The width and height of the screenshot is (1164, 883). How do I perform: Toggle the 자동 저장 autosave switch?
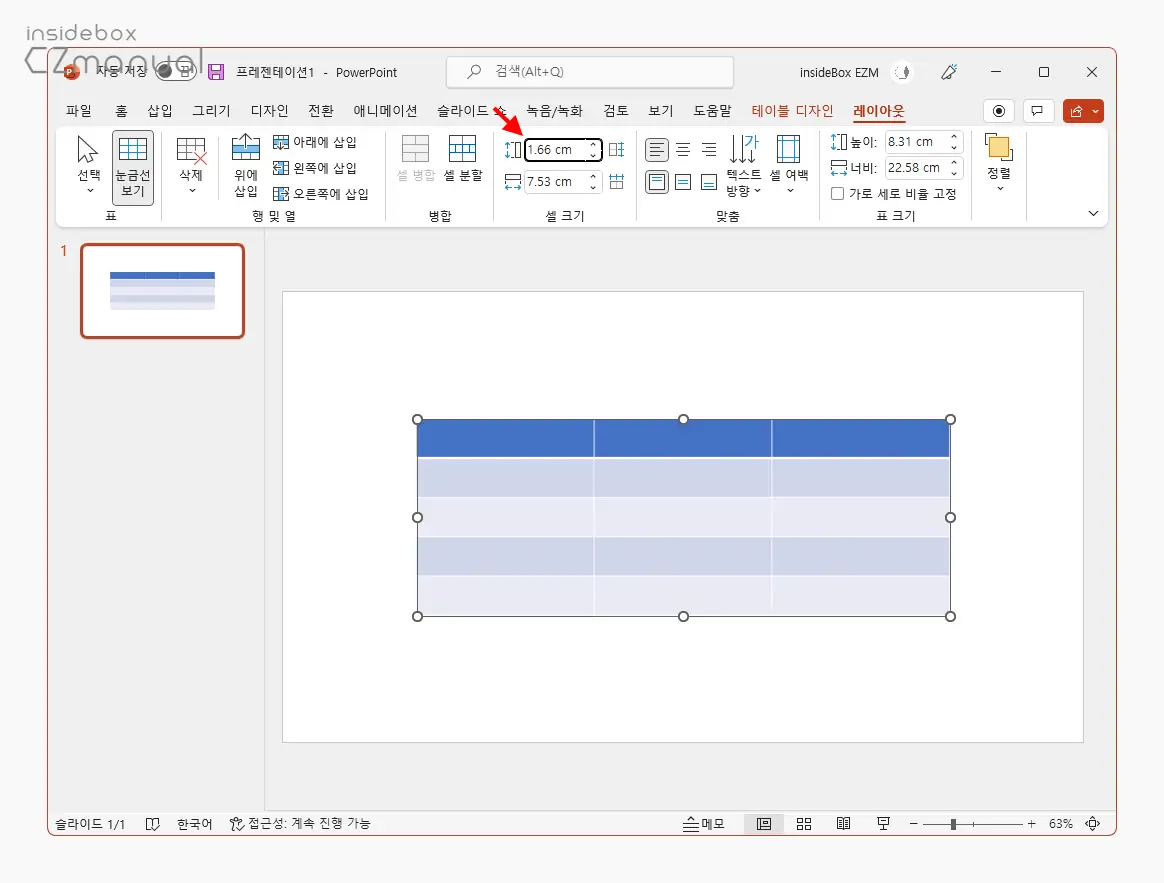point(175,71)
